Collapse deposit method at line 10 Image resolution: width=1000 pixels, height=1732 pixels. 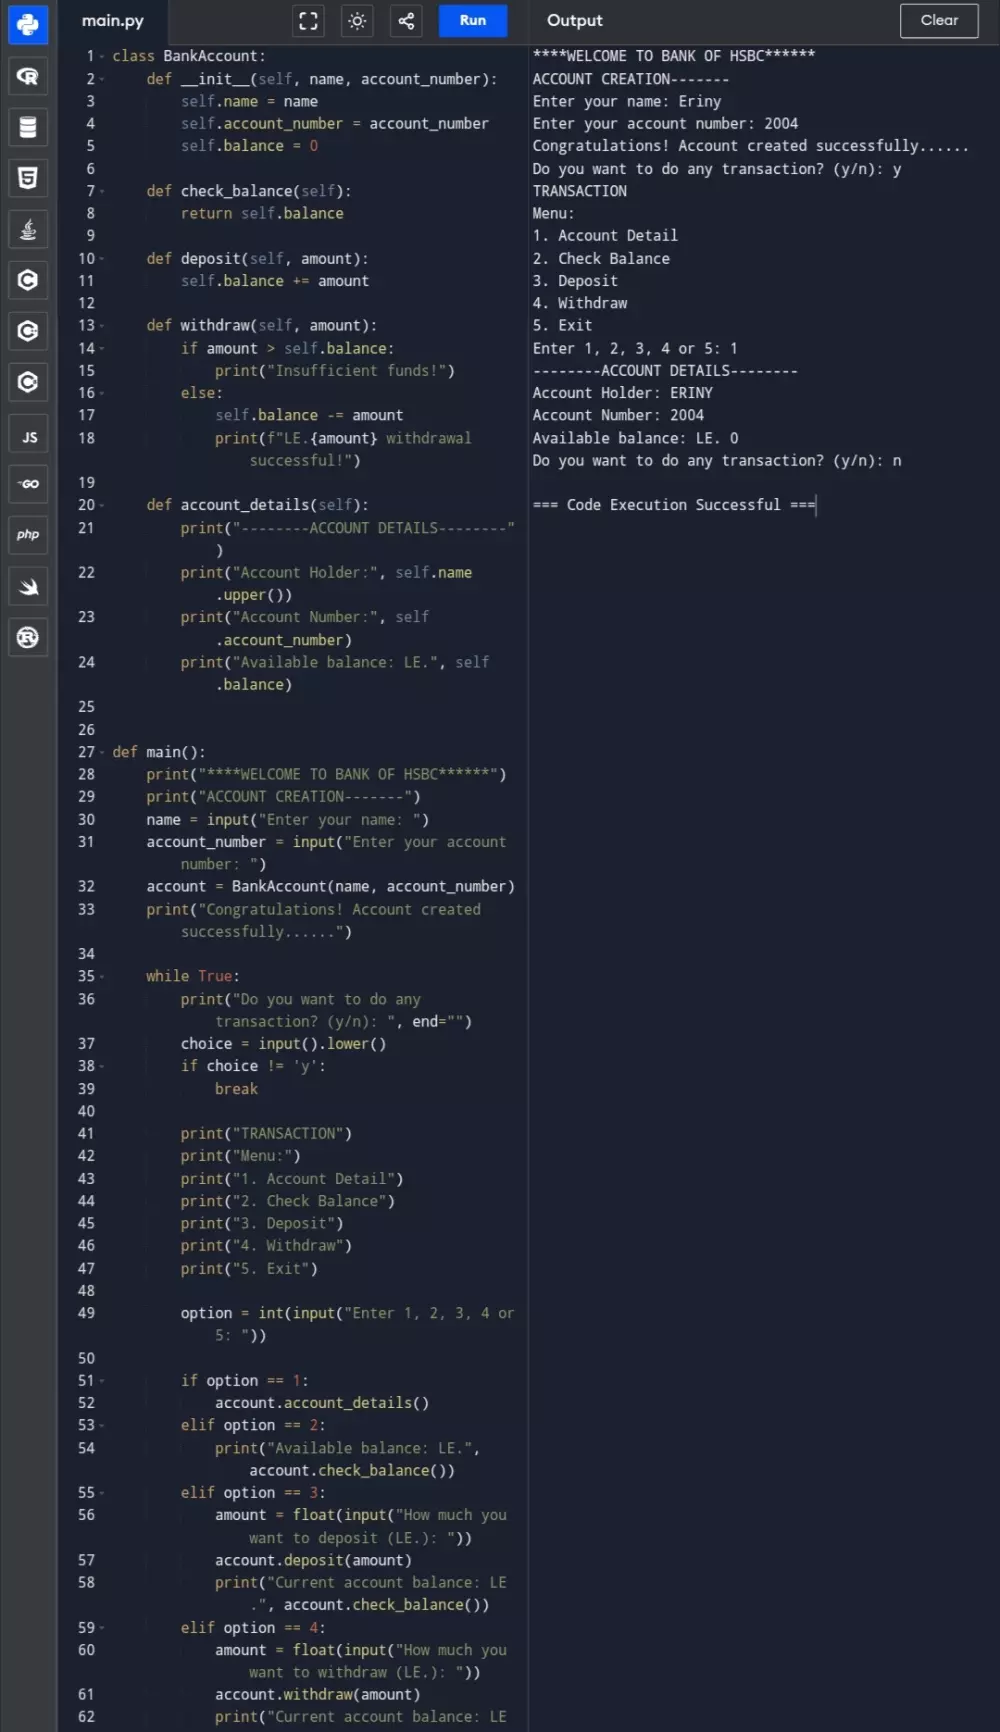(102, 259)
